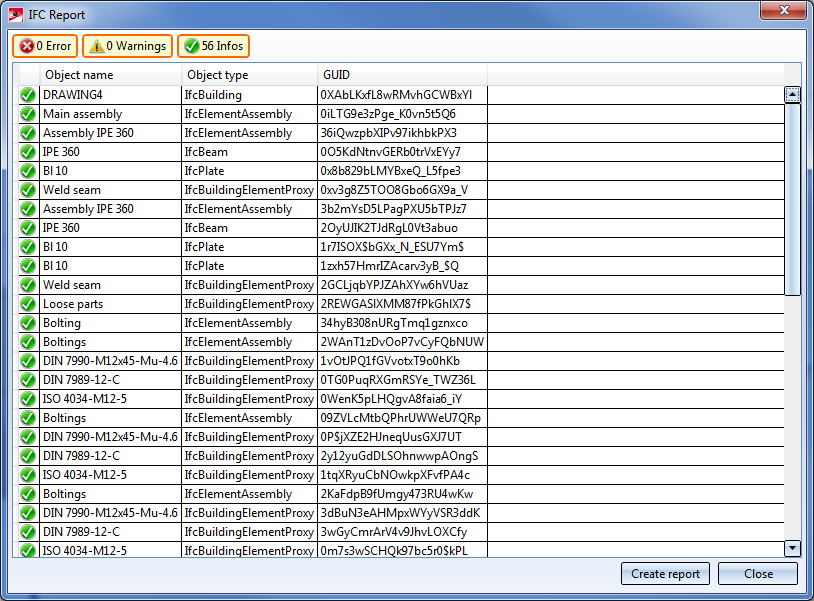
Task: Click the scrollbar up arrow
Action: (792, 94)
